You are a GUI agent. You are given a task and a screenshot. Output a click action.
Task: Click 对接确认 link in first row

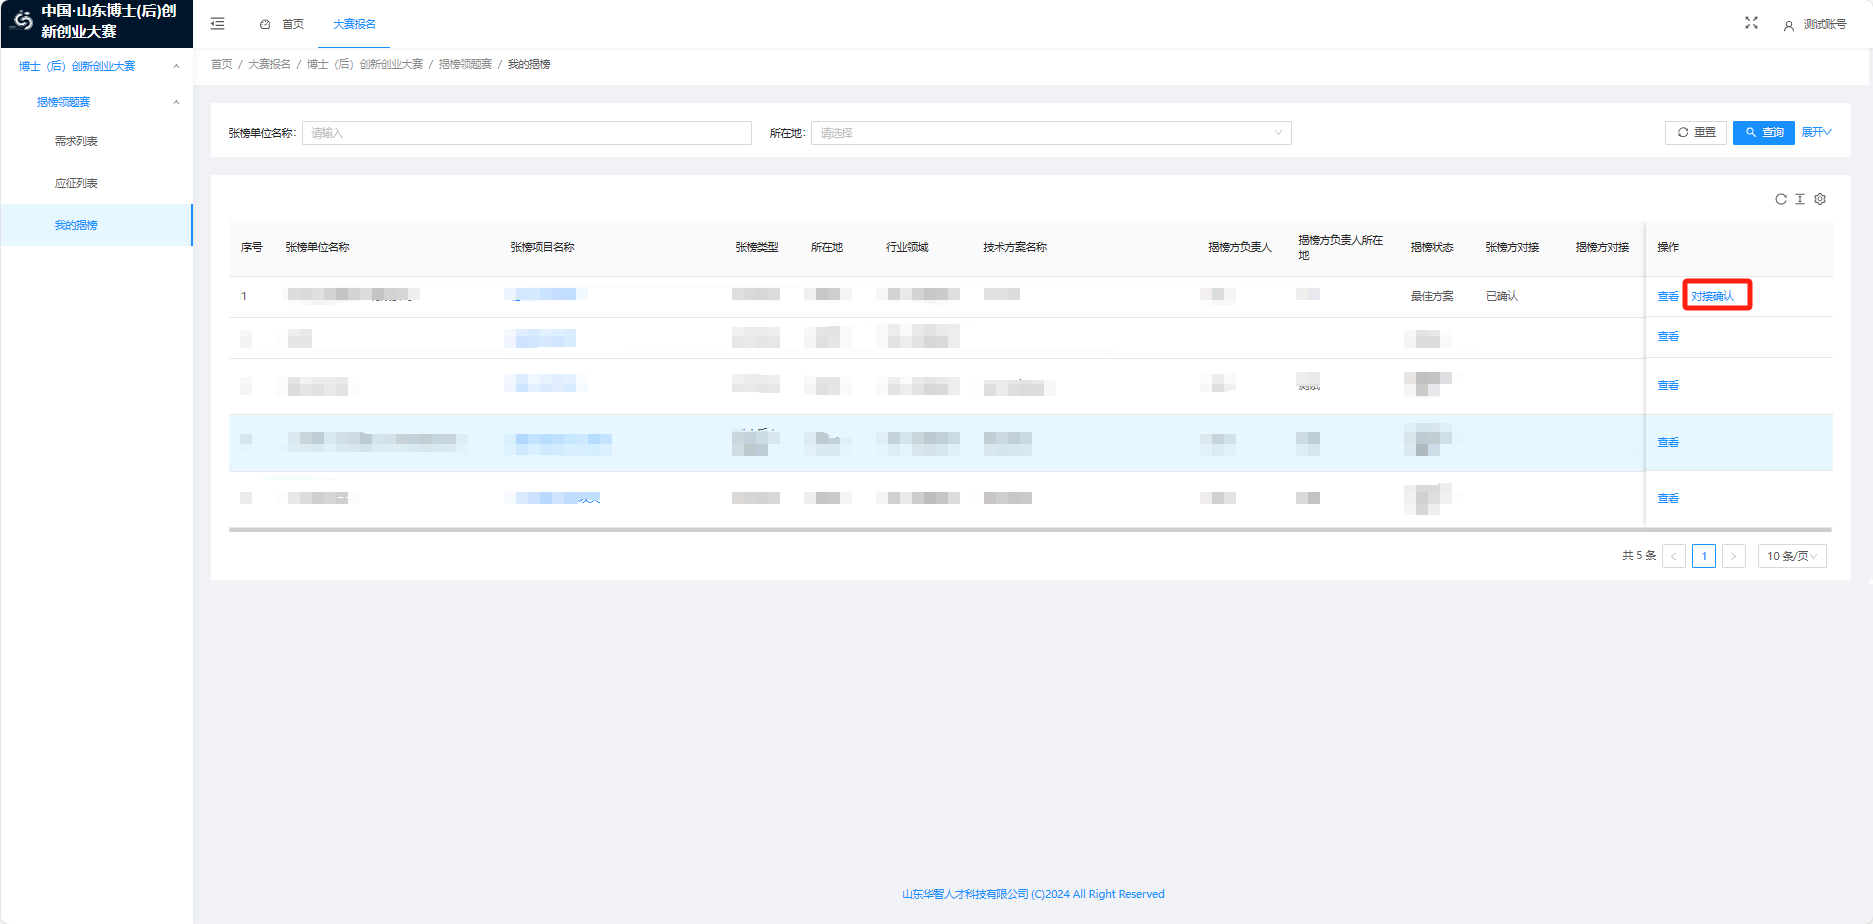[x=1712, y=296]
